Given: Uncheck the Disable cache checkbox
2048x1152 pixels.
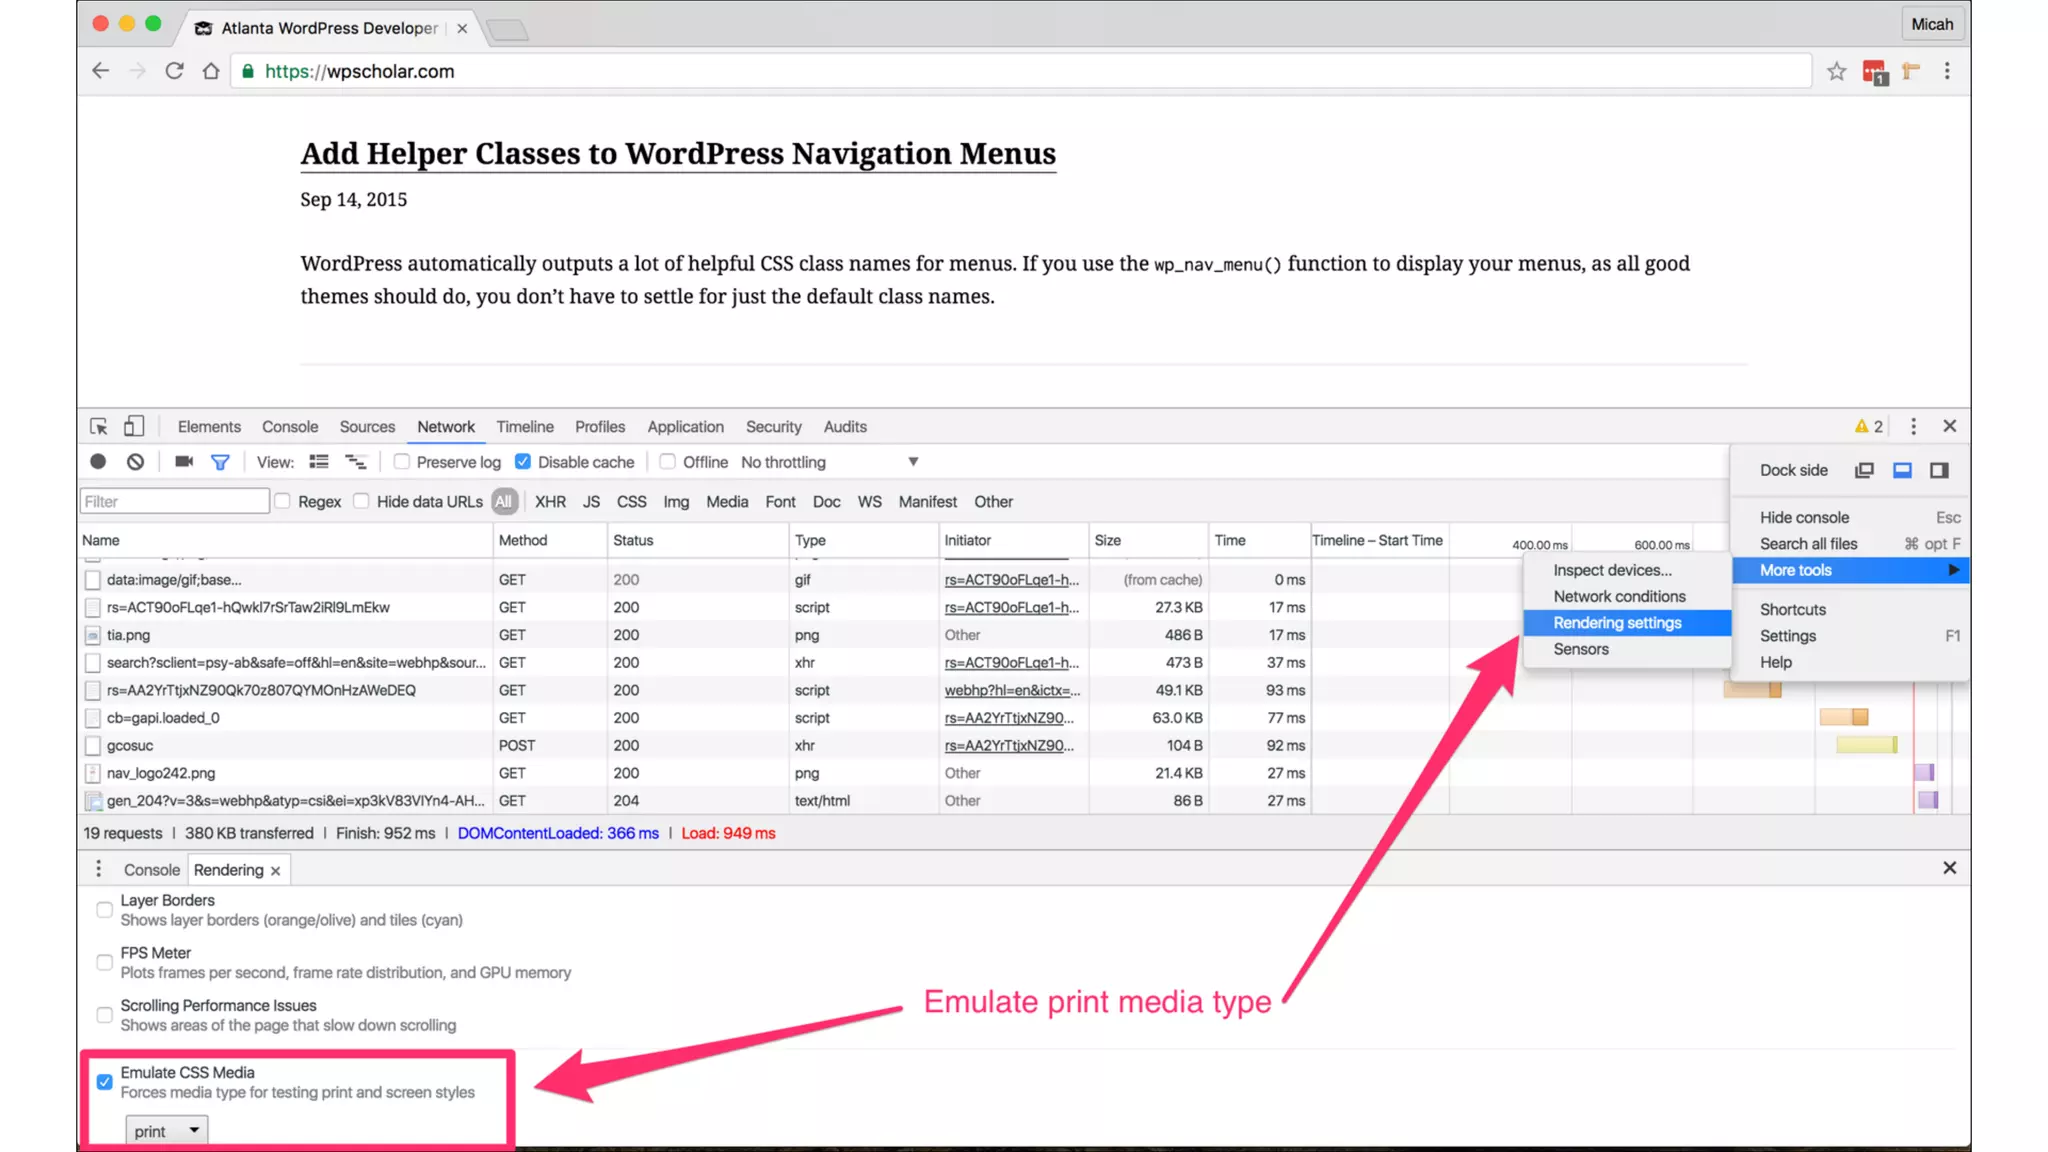Looking at the screenshot, I should pos(523,462).
